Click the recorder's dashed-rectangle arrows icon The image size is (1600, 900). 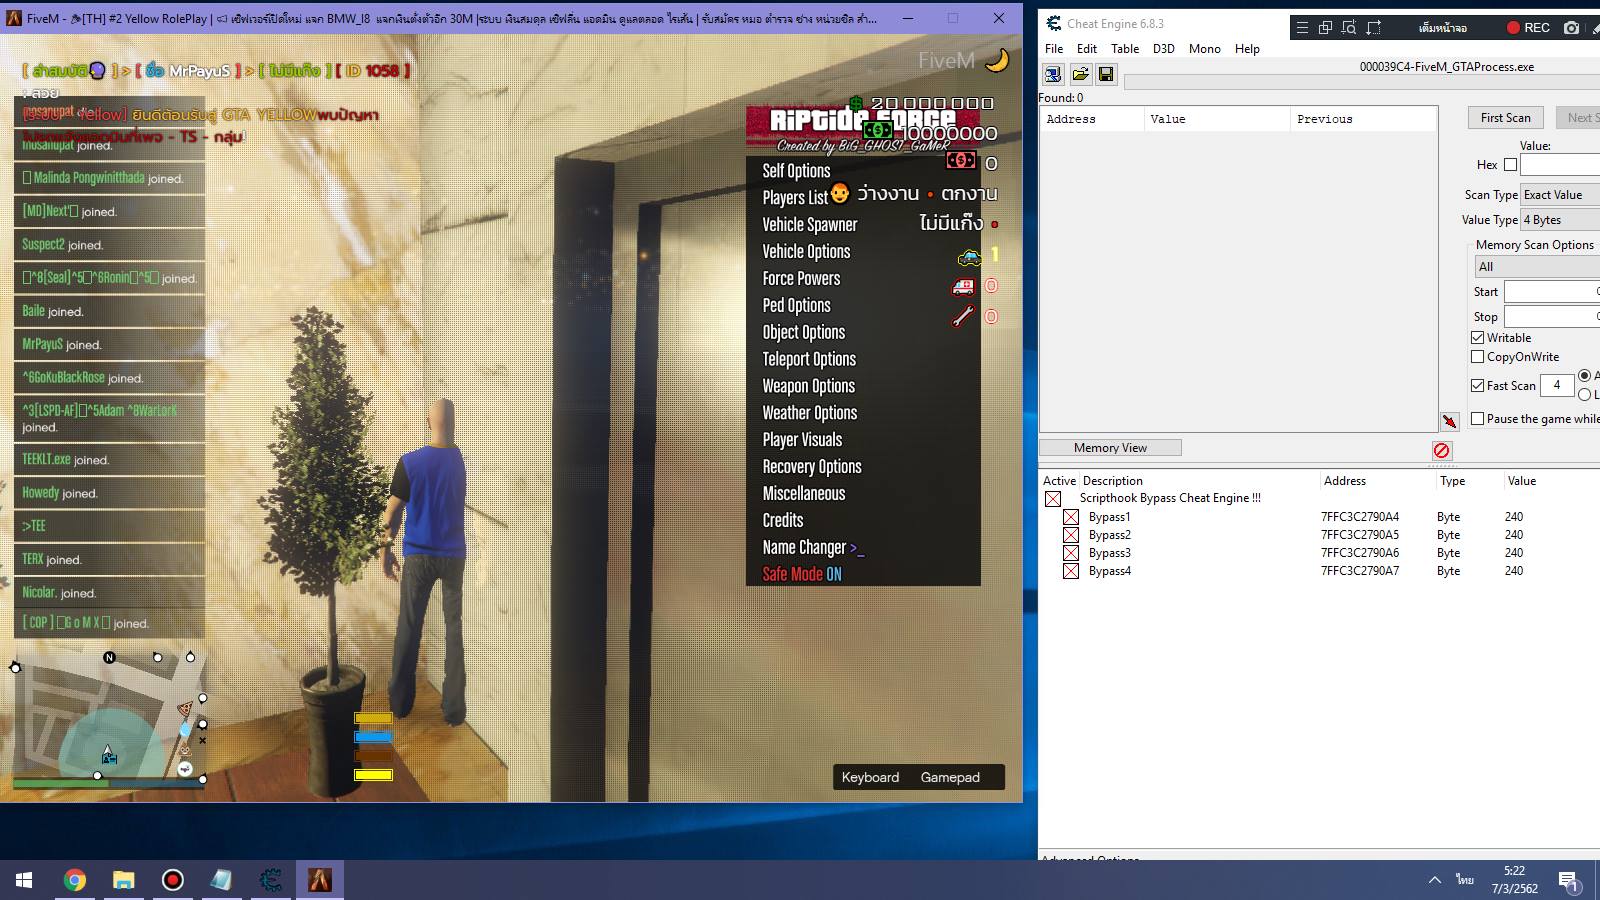1374,28
